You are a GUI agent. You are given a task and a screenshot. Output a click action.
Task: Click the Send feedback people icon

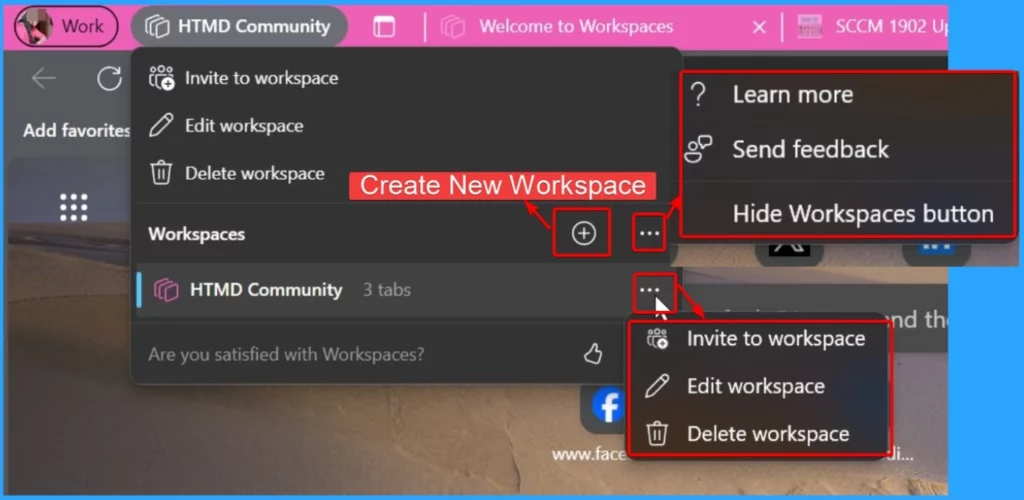pos(698,149)
